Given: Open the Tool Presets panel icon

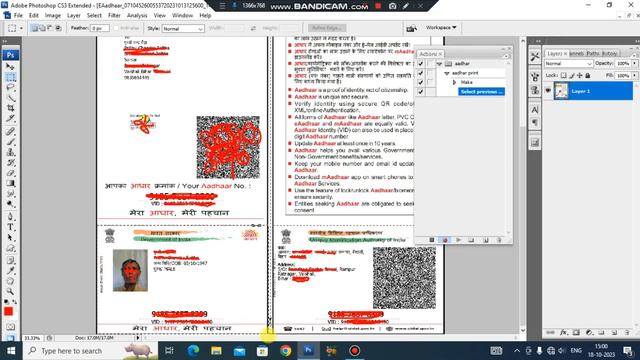Looking at the screenshot, I should coord(535,56).
